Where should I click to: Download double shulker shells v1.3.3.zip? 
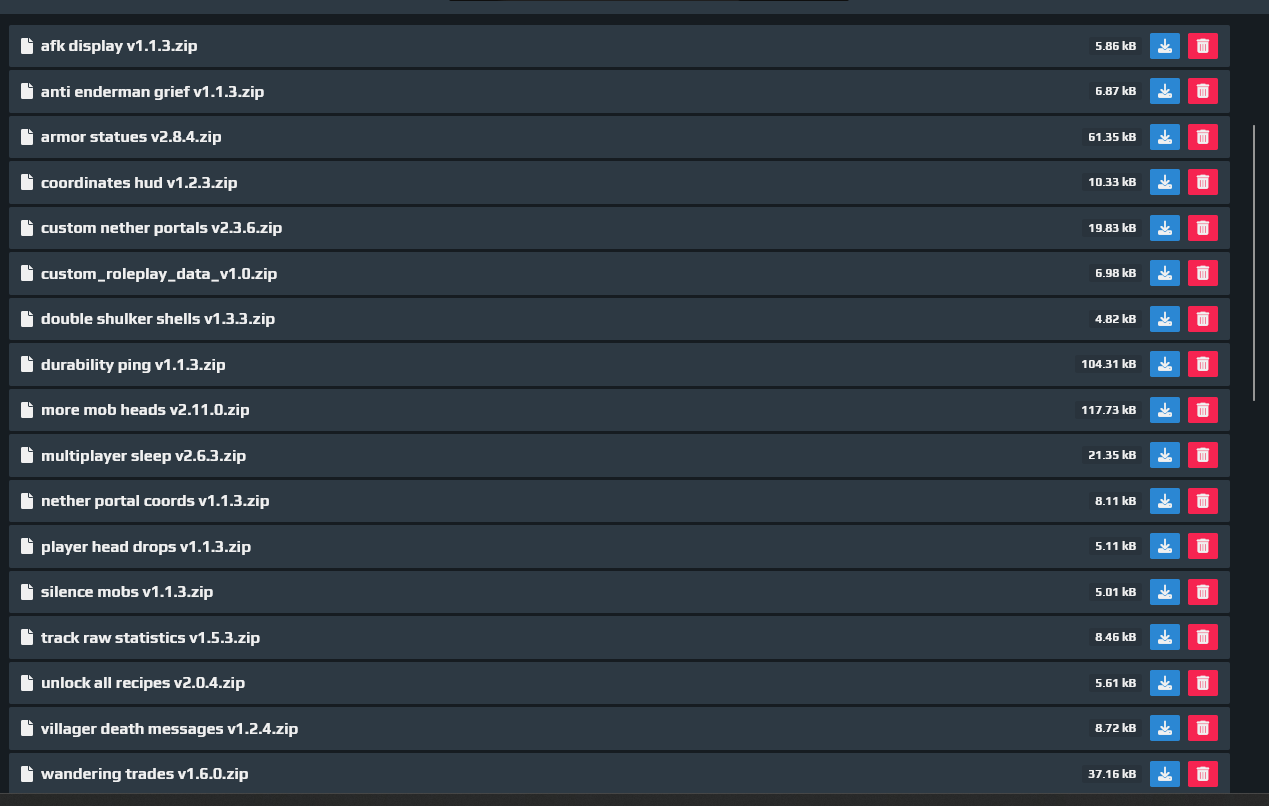click(1164, 319)
